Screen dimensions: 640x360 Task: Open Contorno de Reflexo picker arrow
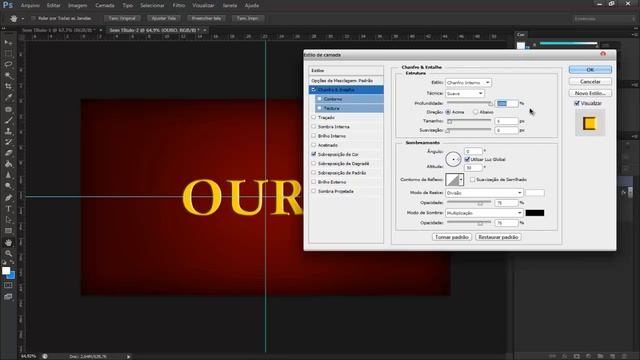[x=461, y=180]
